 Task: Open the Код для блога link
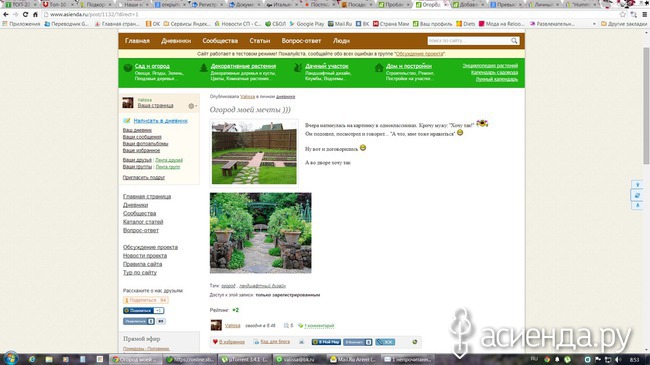[x=275, y=342]
